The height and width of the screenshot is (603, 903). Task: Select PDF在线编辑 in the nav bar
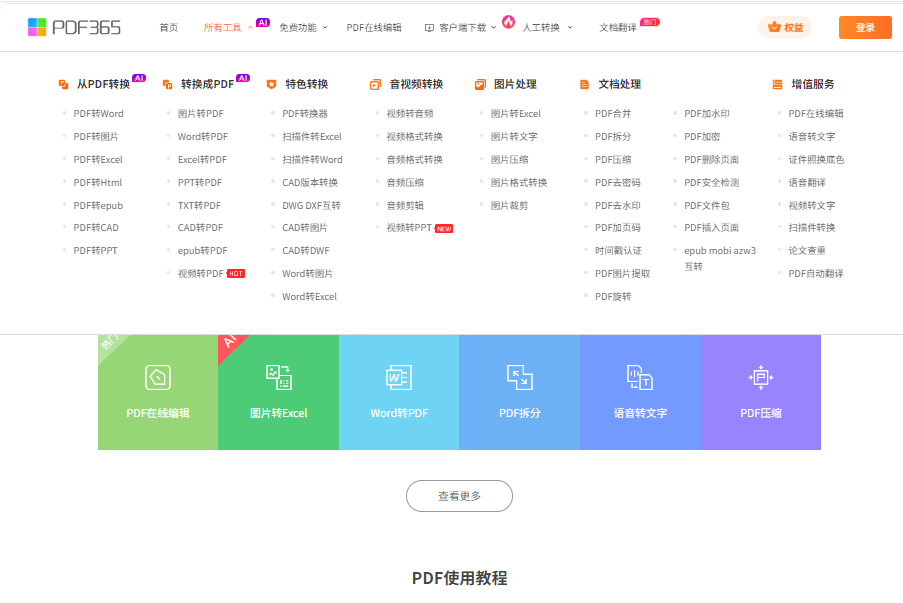(374, 28)
